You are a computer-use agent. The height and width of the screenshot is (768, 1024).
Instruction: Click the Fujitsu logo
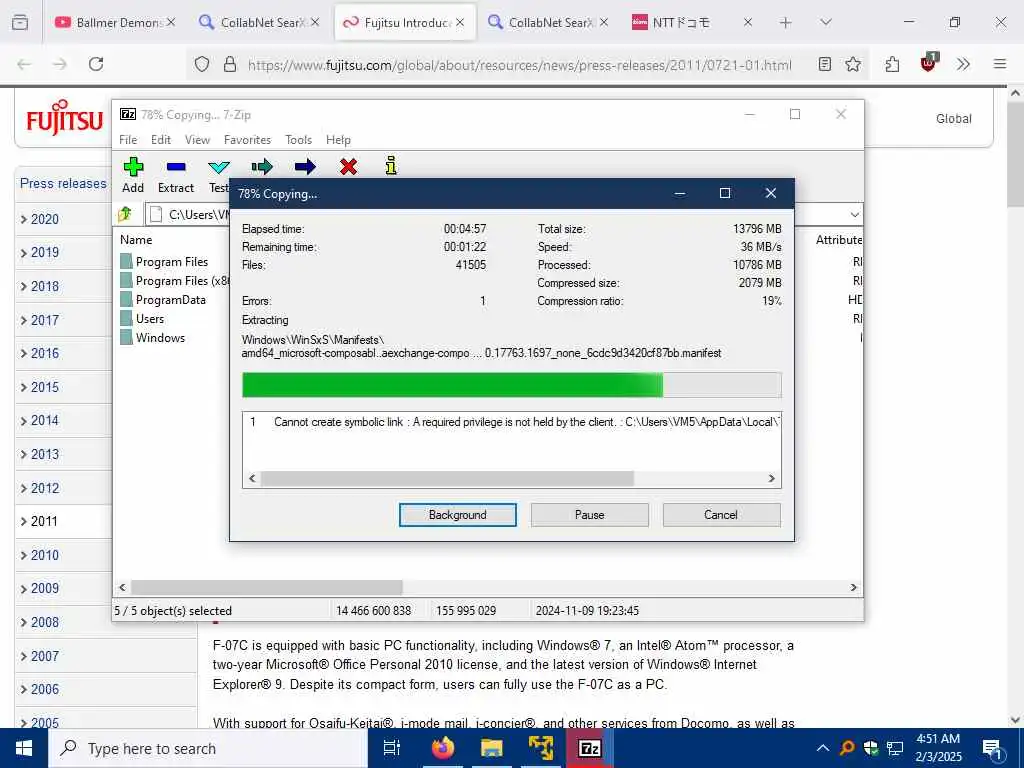[64, 118]
